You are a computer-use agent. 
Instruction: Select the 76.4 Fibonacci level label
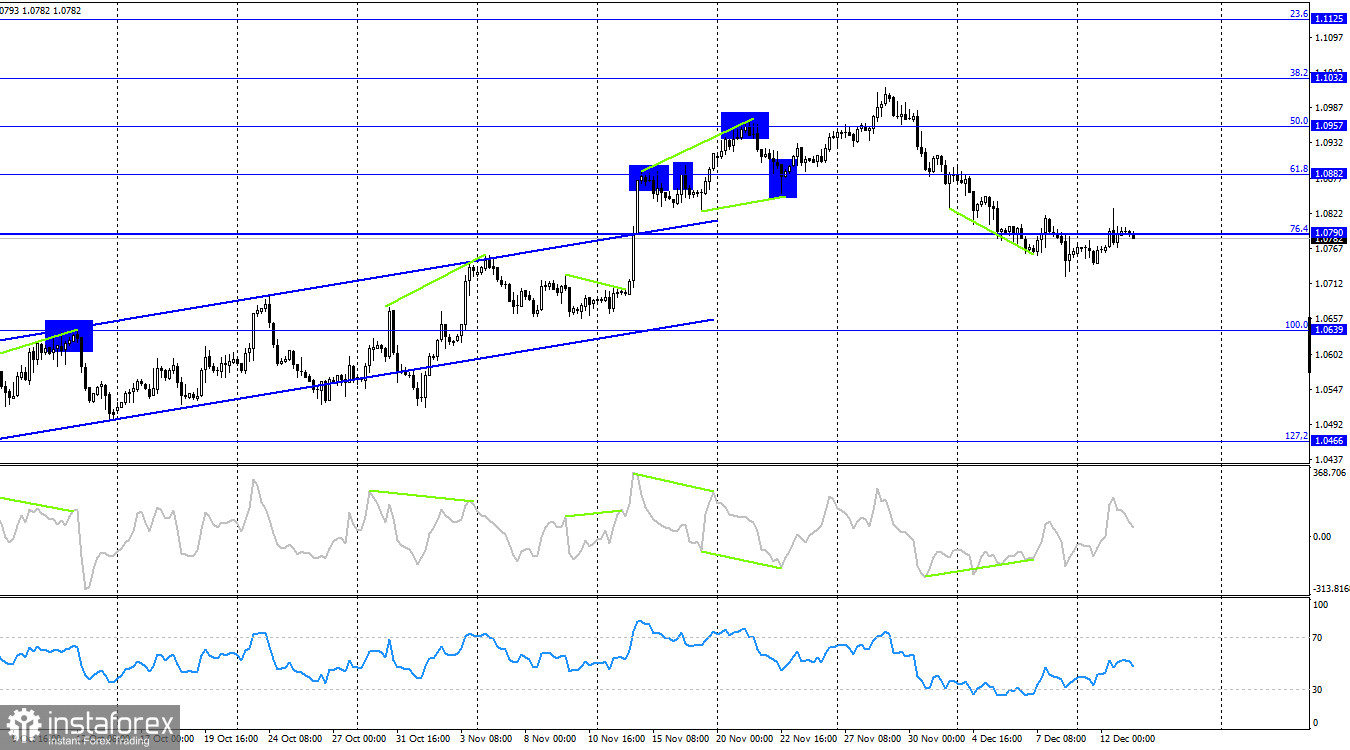coord(1299,228)
